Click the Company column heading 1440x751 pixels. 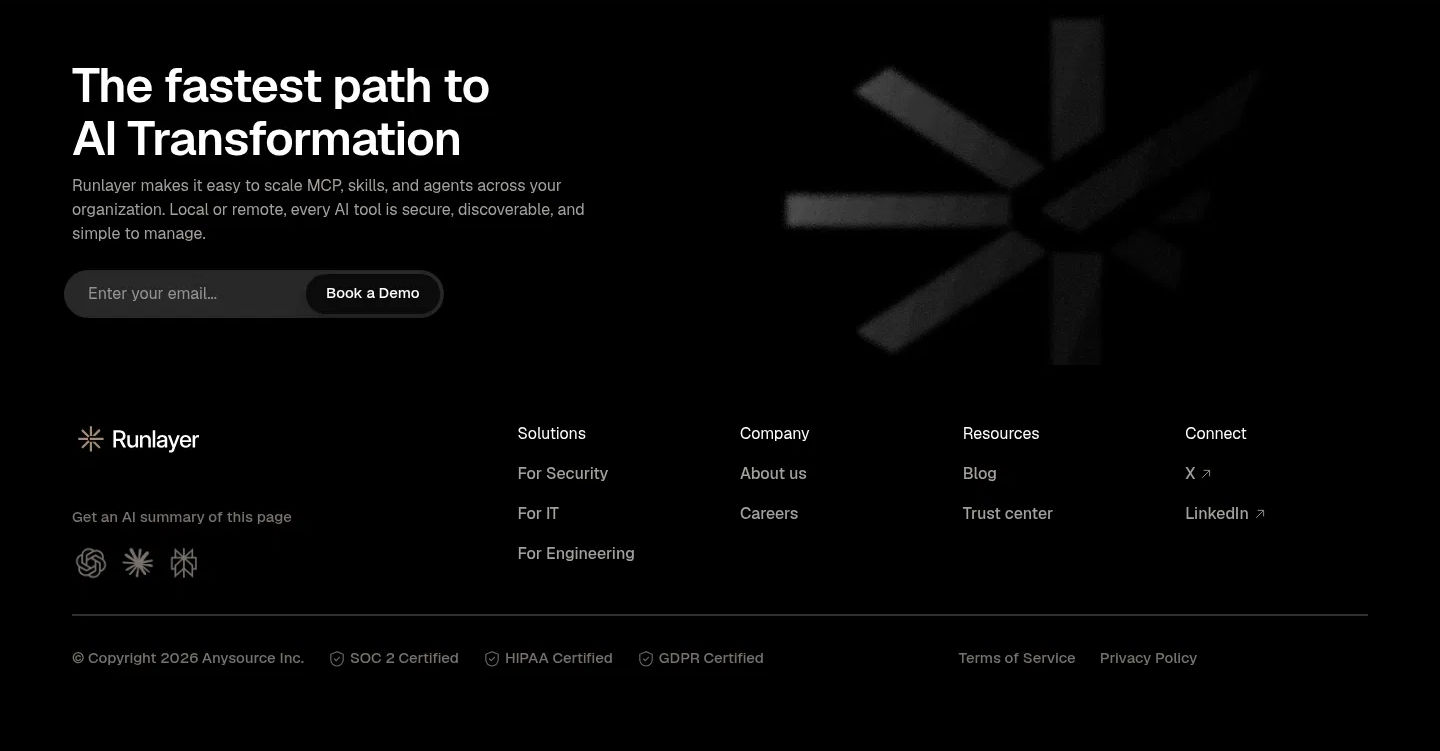[x=775, y=433]
